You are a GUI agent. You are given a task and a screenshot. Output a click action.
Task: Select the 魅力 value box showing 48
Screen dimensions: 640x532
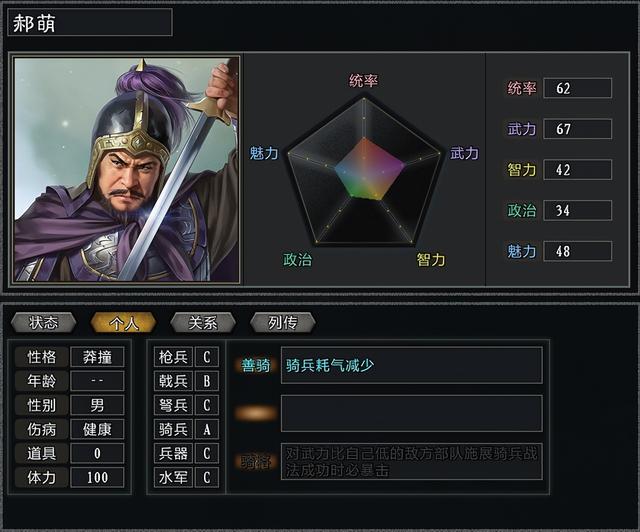point(577,251)
